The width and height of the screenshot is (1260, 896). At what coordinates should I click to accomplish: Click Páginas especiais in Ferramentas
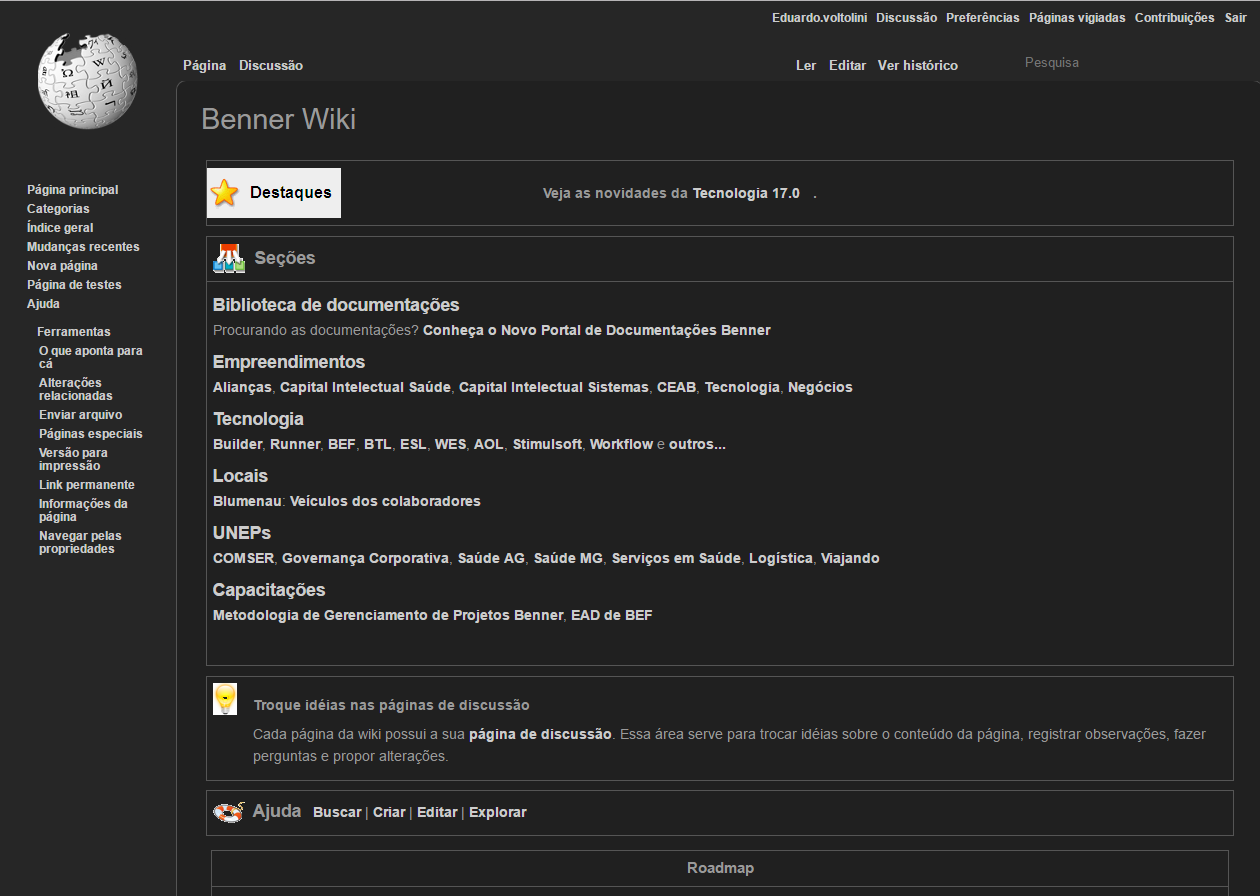(90, 434)
